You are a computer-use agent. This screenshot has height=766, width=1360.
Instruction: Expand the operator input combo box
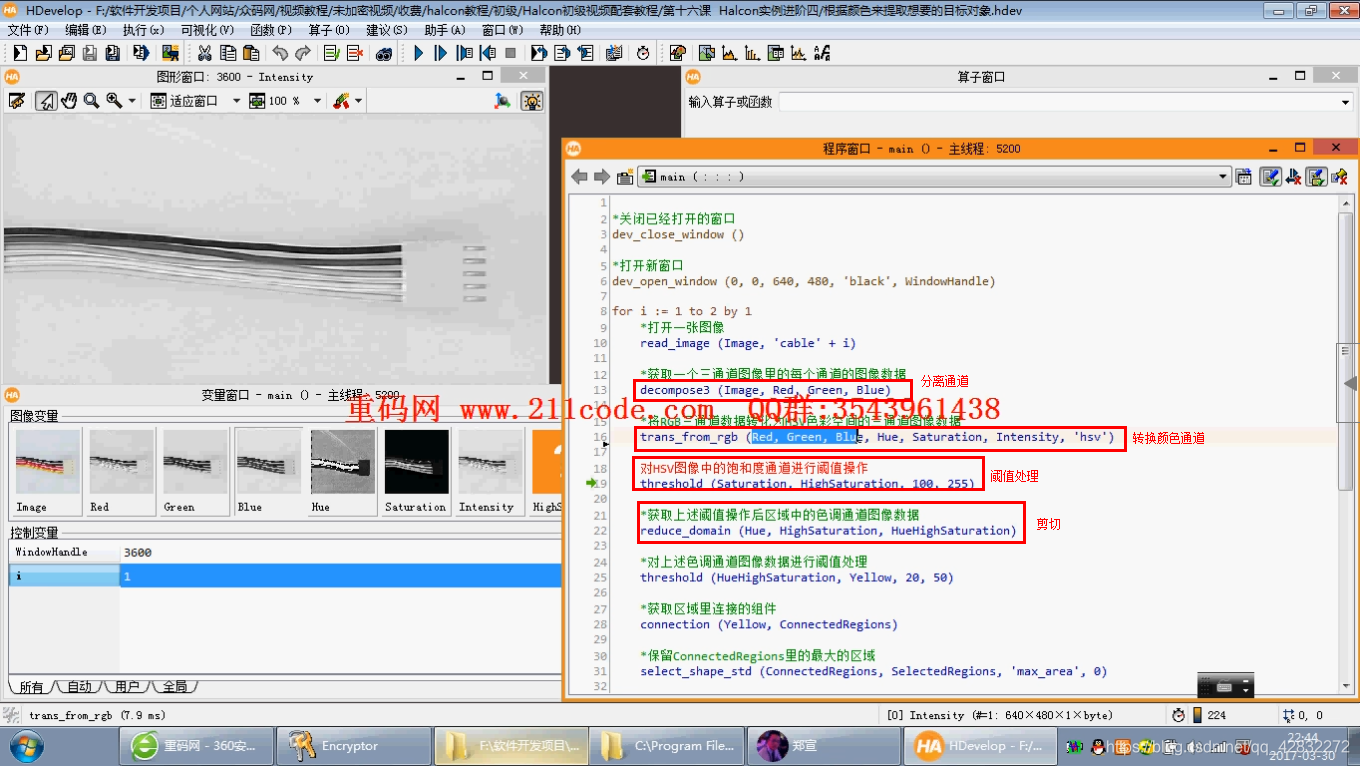1344,102
